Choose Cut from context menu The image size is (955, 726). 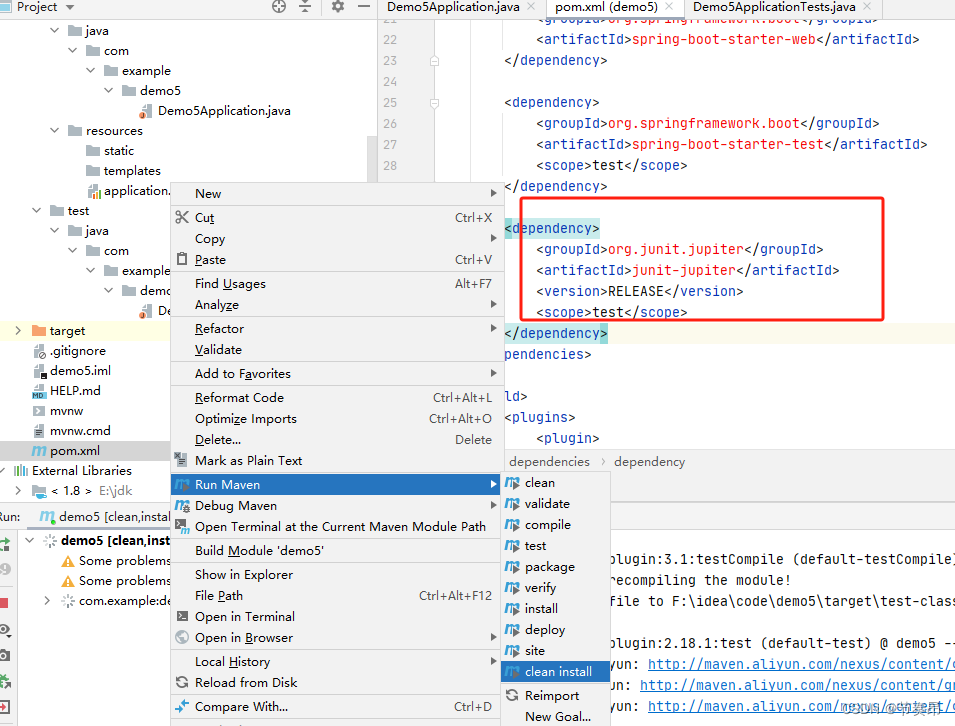(335, 218)
